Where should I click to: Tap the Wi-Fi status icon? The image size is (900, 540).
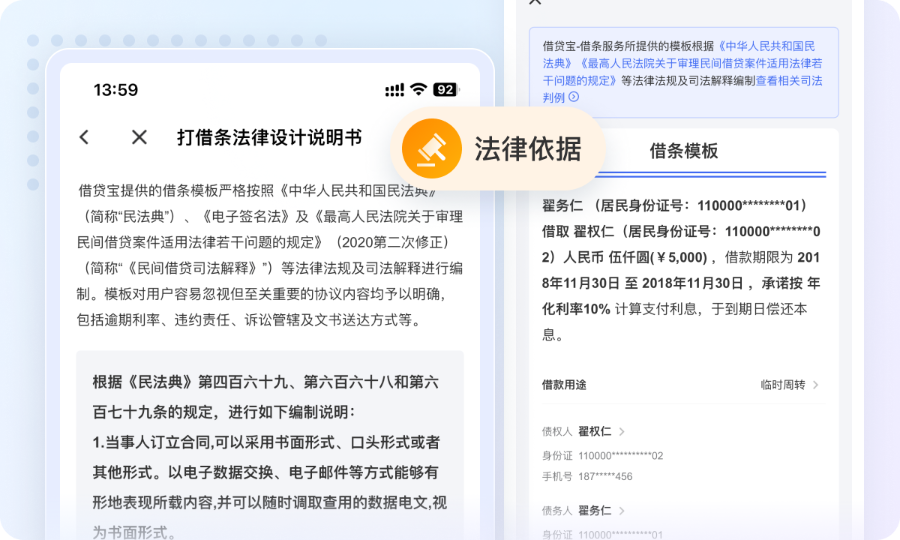point(418,90)
